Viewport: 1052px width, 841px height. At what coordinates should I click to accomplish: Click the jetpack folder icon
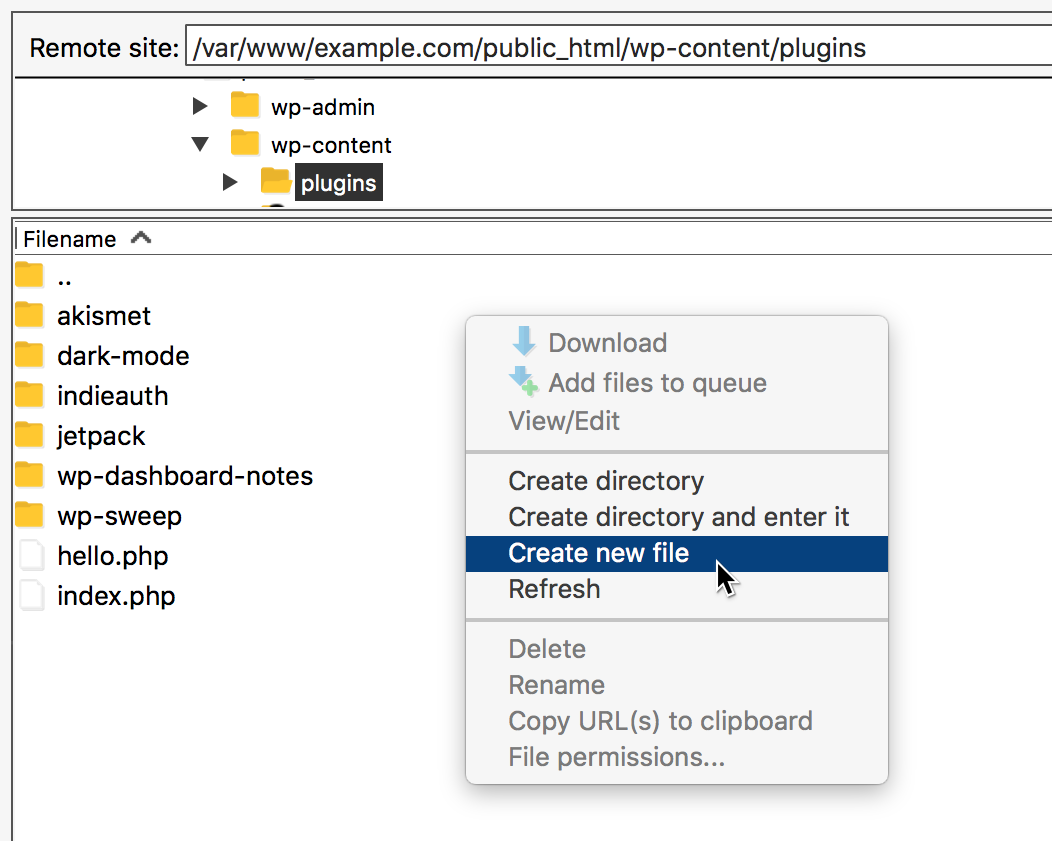(29, 435)
